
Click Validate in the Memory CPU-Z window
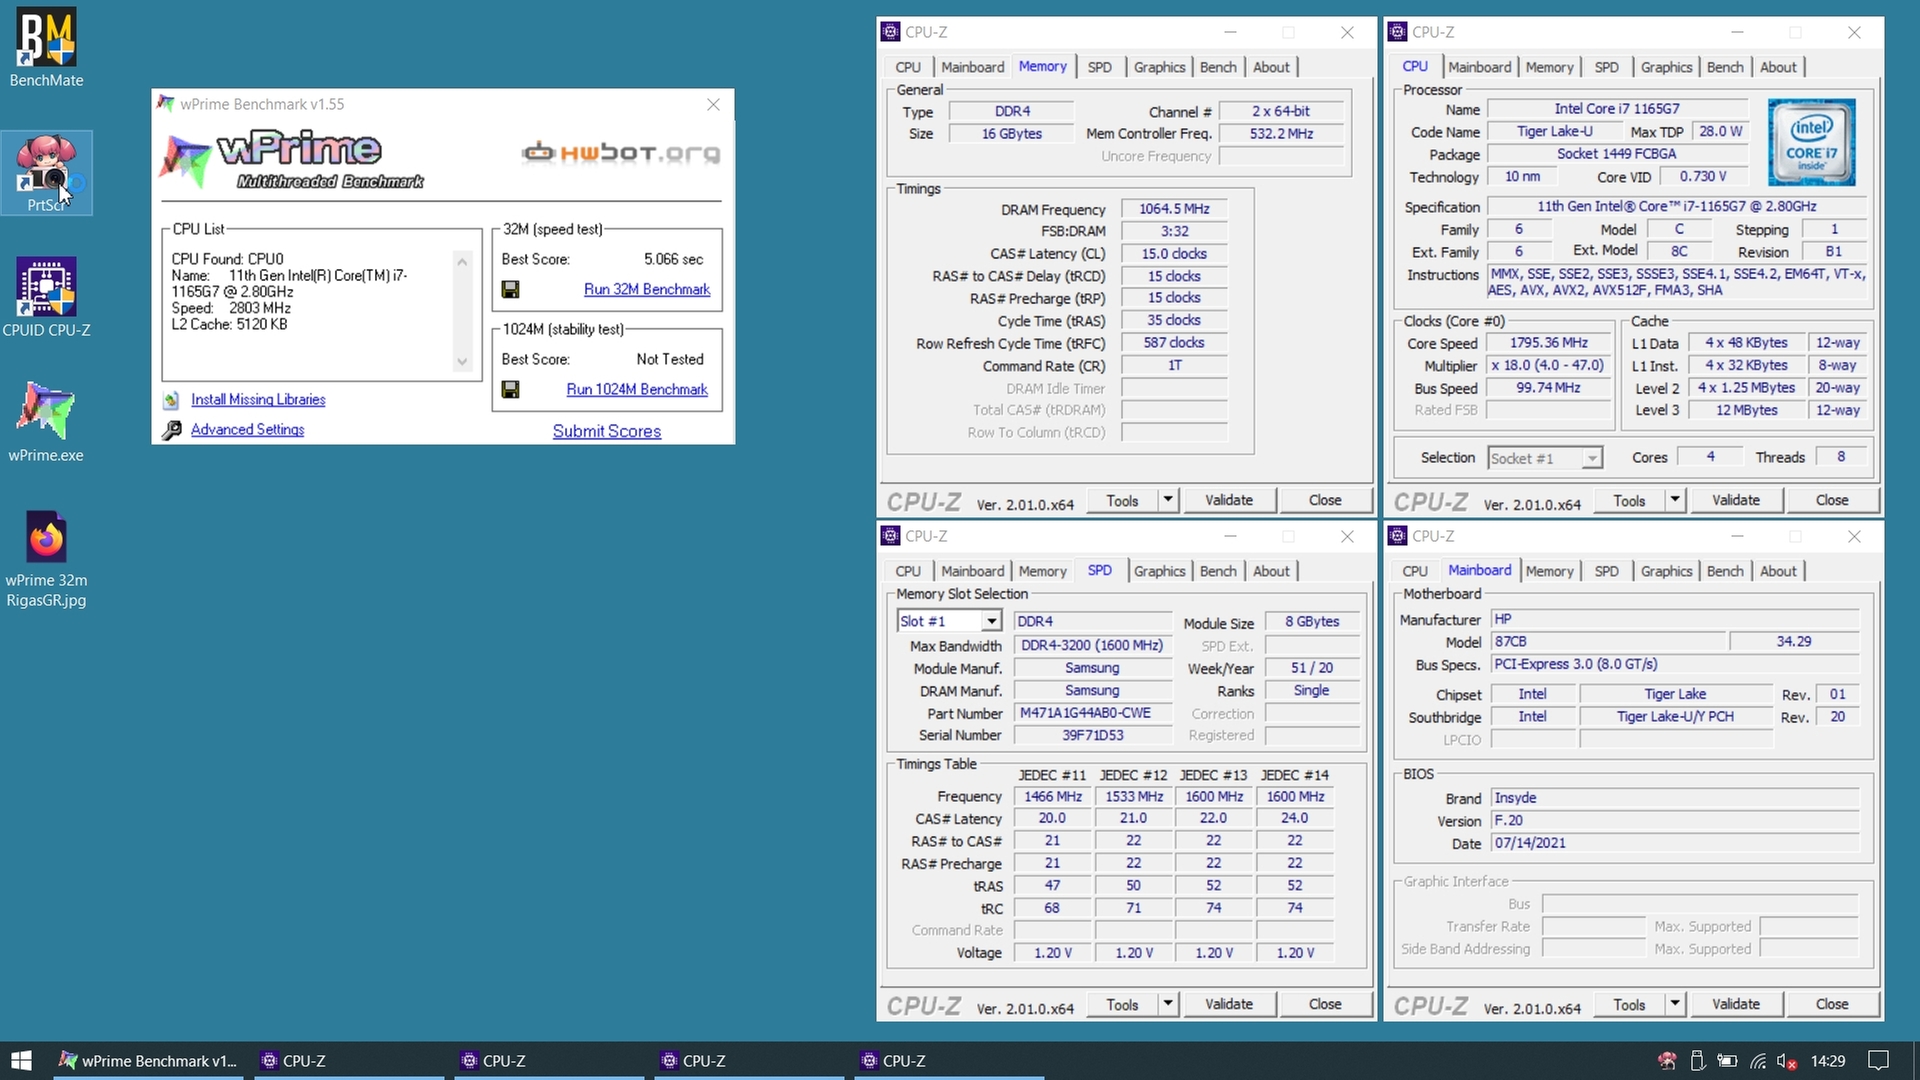(x=1228, y=499)
